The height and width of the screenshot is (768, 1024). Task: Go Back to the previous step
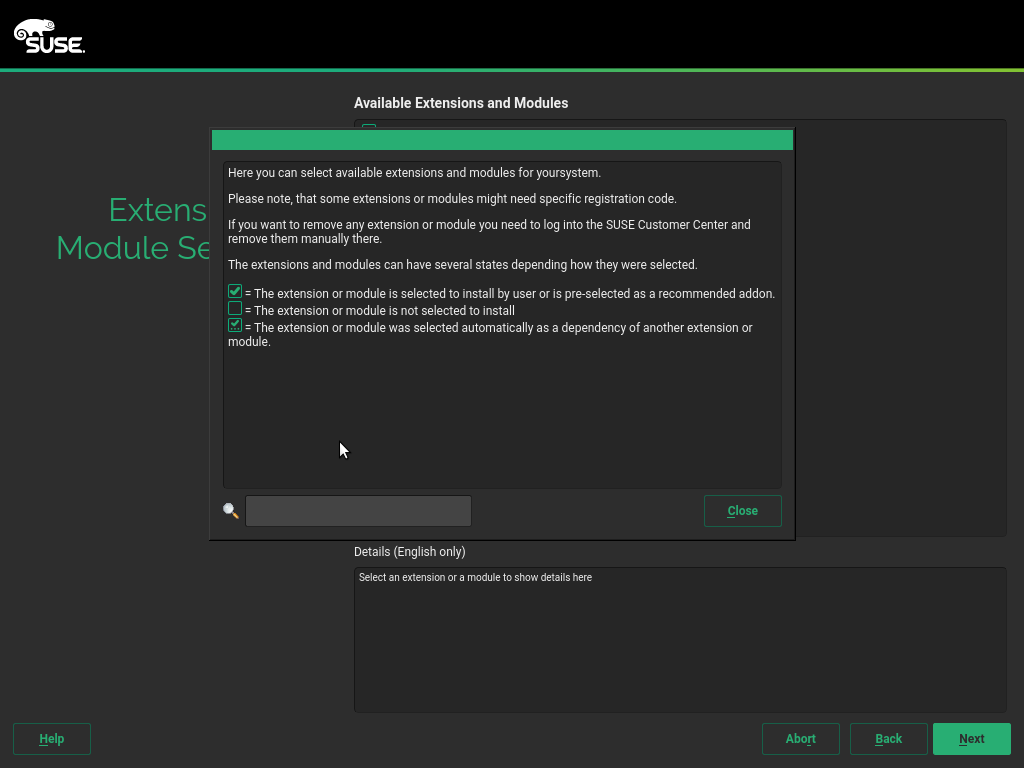tap(888, 739)
